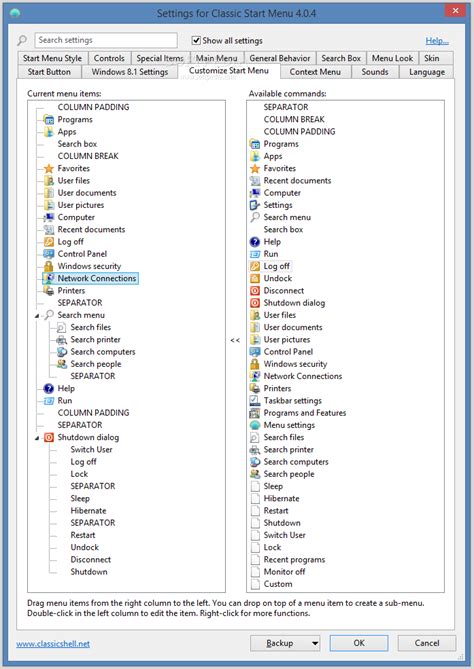Click the Settings icon in Available commands
Screen dimensions: 474x669
click(x=255, y=205)
